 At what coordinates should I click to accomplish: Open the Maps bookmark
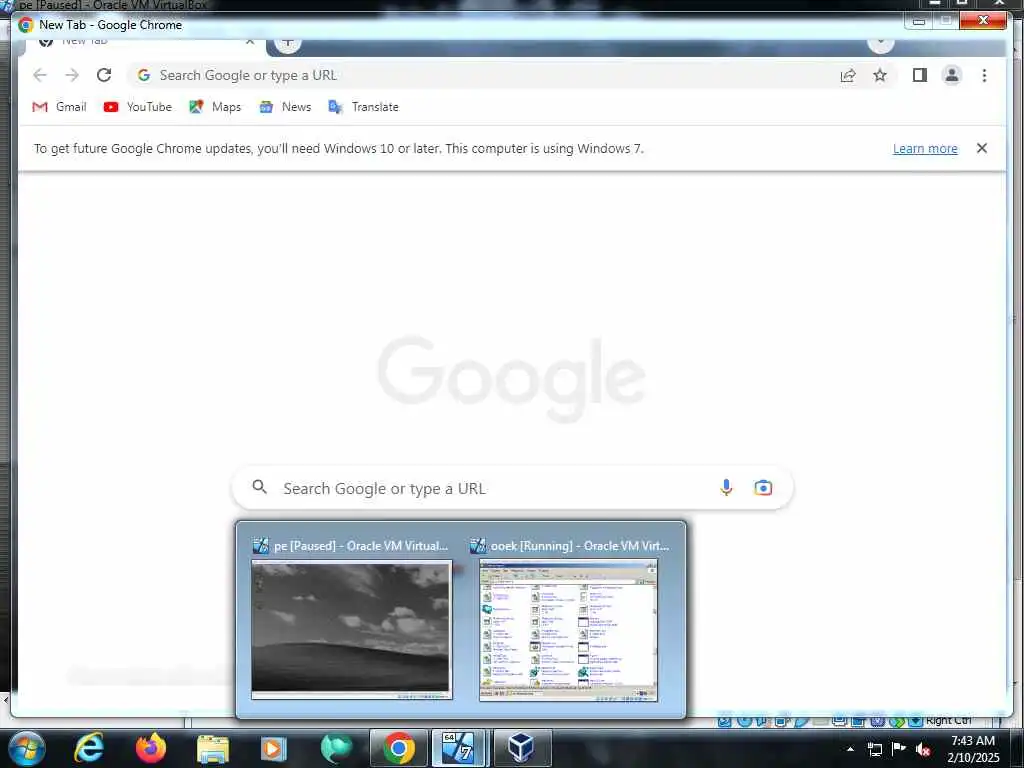point(215,107)
